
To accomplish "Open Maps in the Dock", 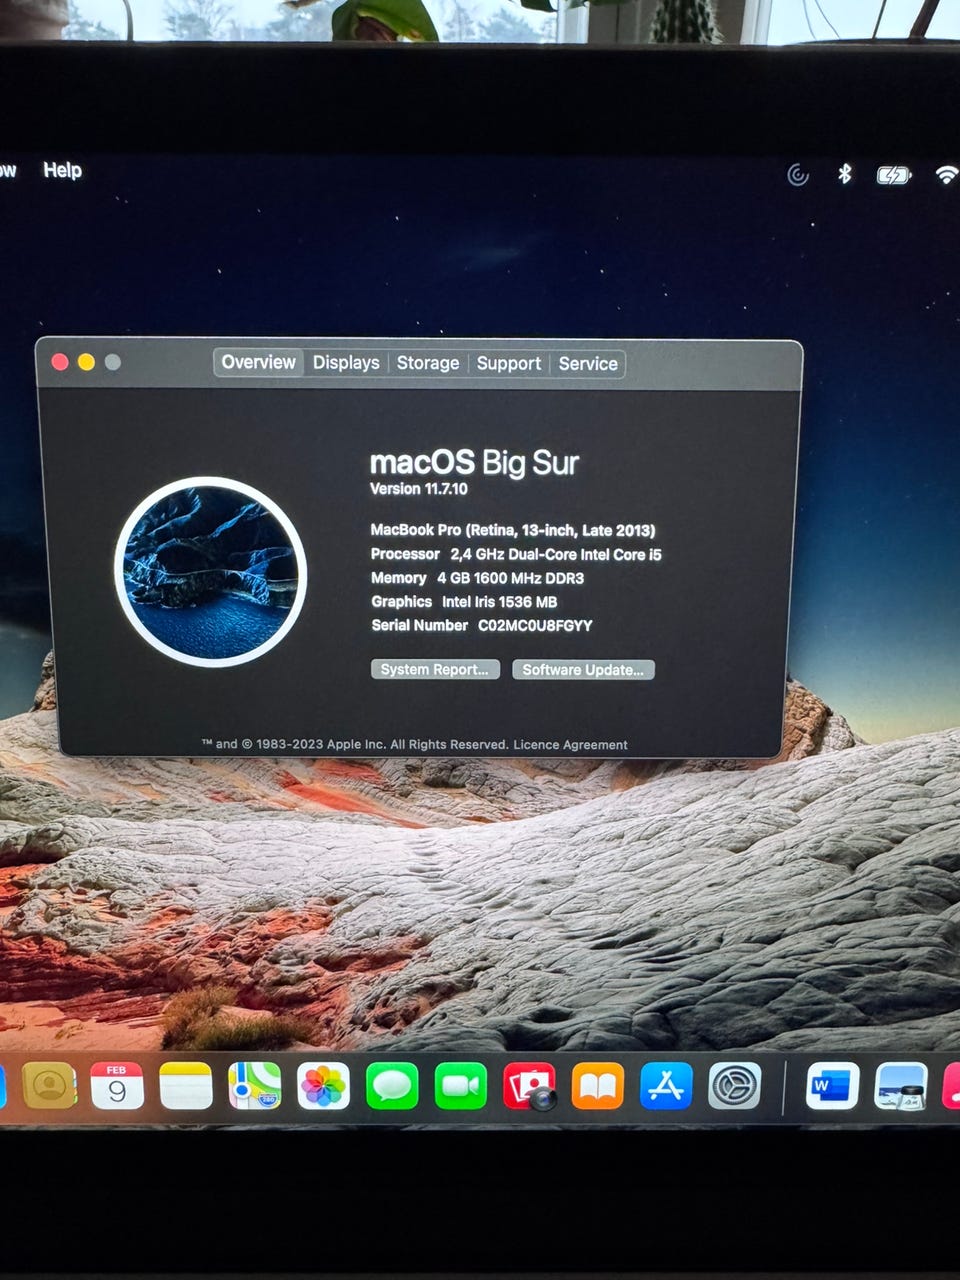I will [255, 1086].
